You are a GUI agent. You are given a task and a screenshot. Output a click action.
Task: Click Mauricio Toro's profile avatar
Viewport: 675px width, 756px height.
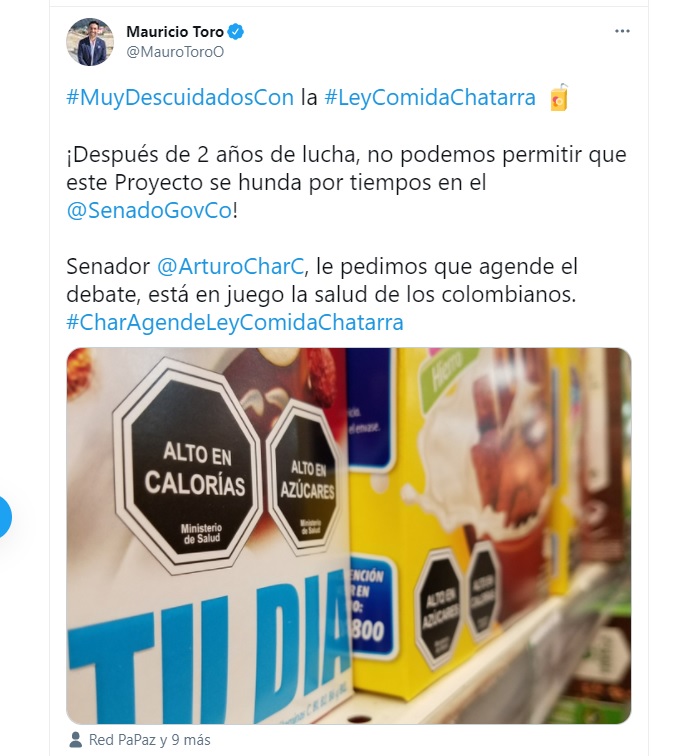90,42
